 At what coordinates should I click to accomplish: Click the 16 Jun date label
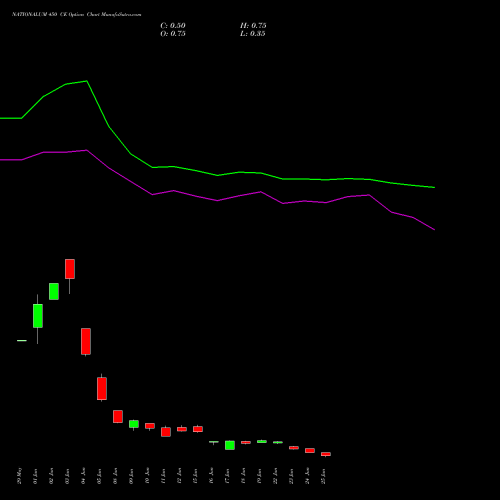pyautogui.click(x=211, y=476)
